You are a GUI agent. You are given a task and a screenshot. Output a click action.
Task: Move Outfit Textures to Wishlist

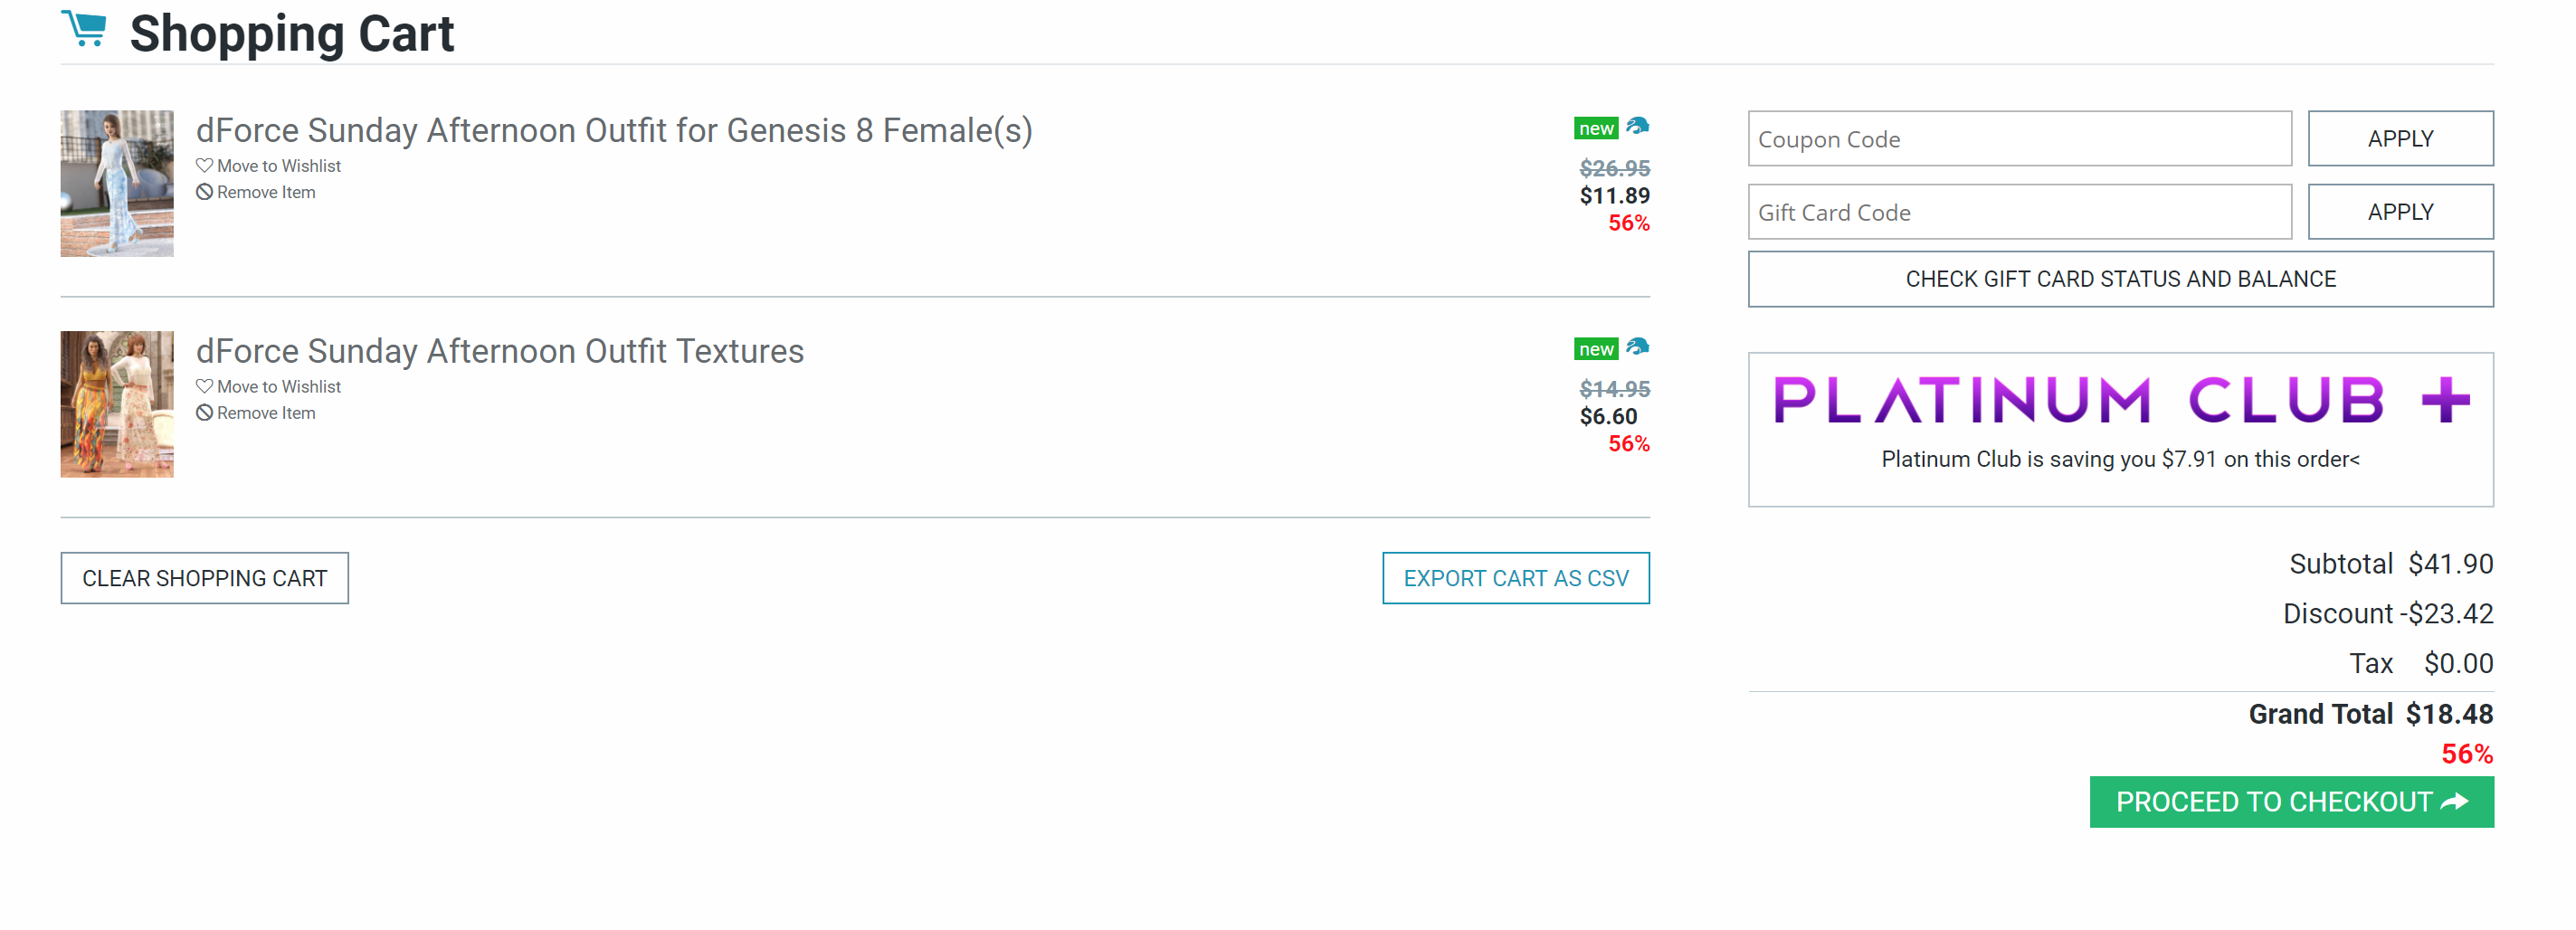pyautogui.click(x=278, y=387)
